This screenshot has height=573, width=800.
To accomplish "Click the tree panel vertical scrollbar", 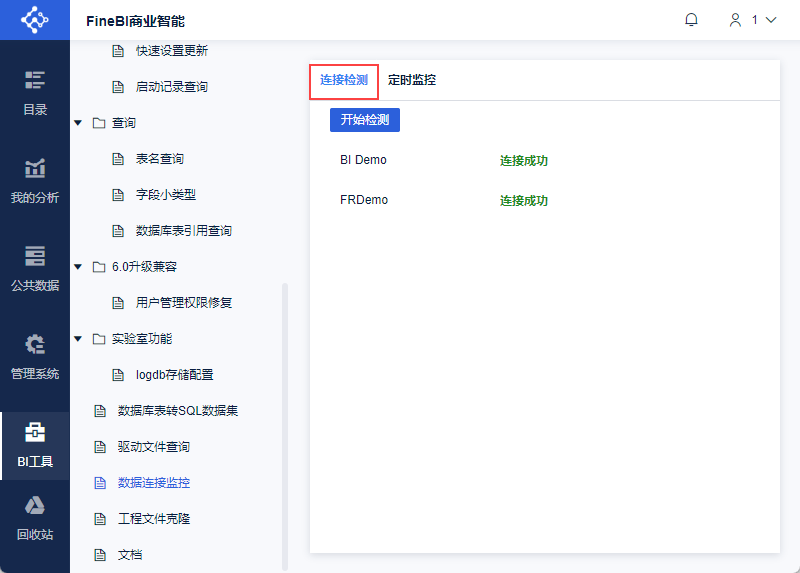I will (x=285, y=420).
